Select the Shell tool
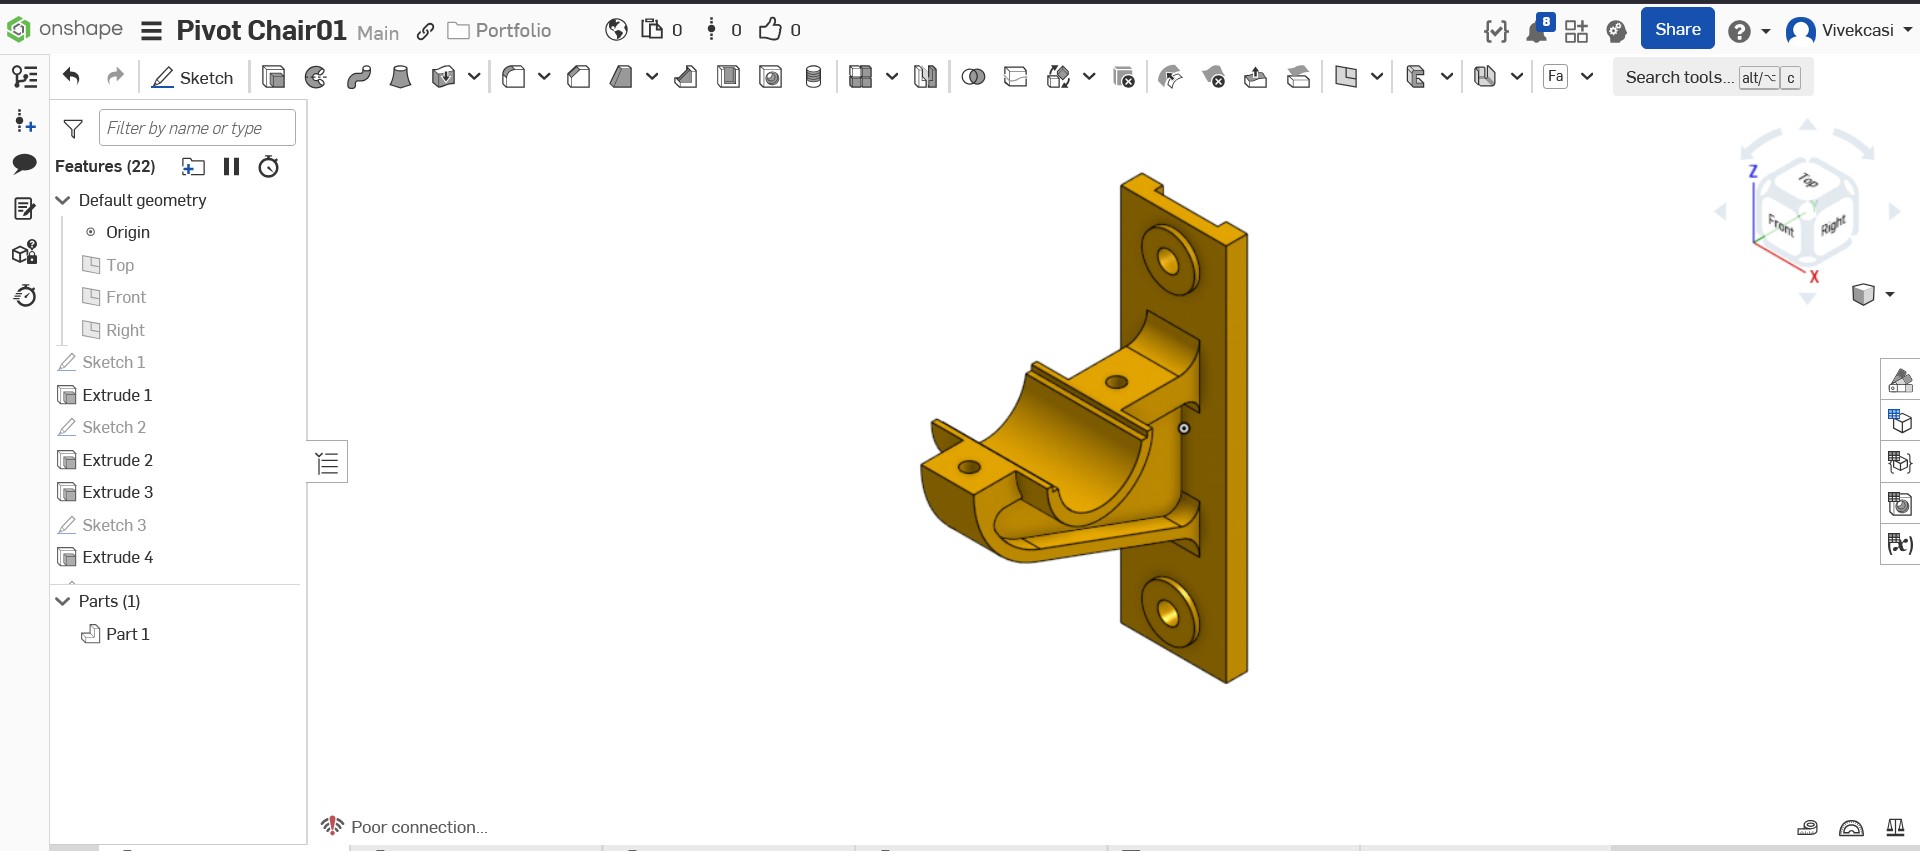 pos(729,77)
